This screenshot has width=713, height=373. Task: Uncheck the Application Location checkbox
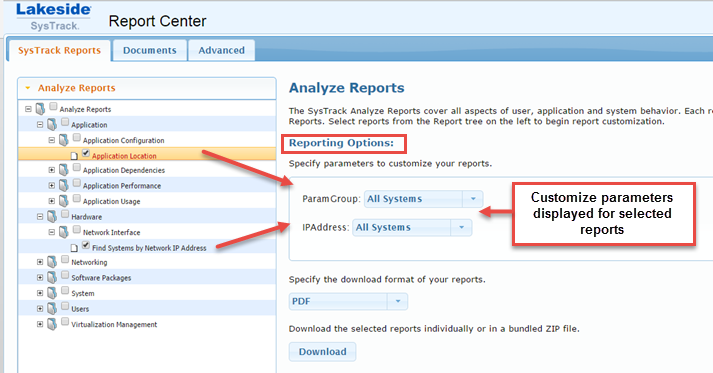coord(86,153)
